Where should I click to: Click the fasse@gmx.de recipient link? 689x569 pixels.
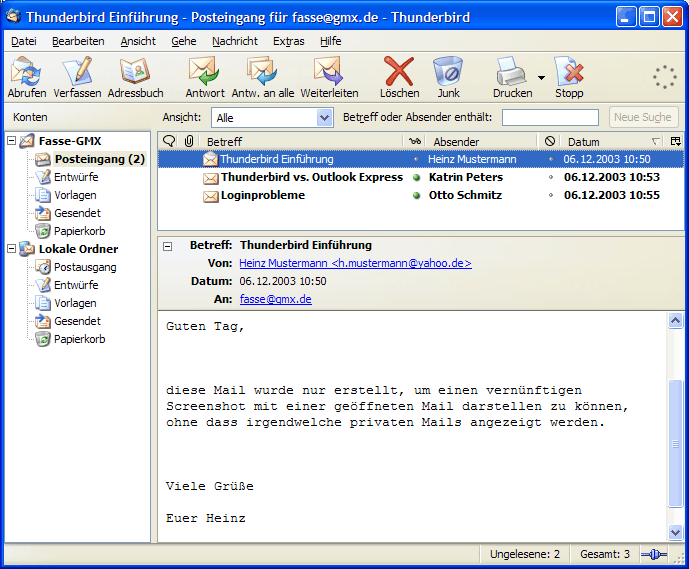[276, 299]
